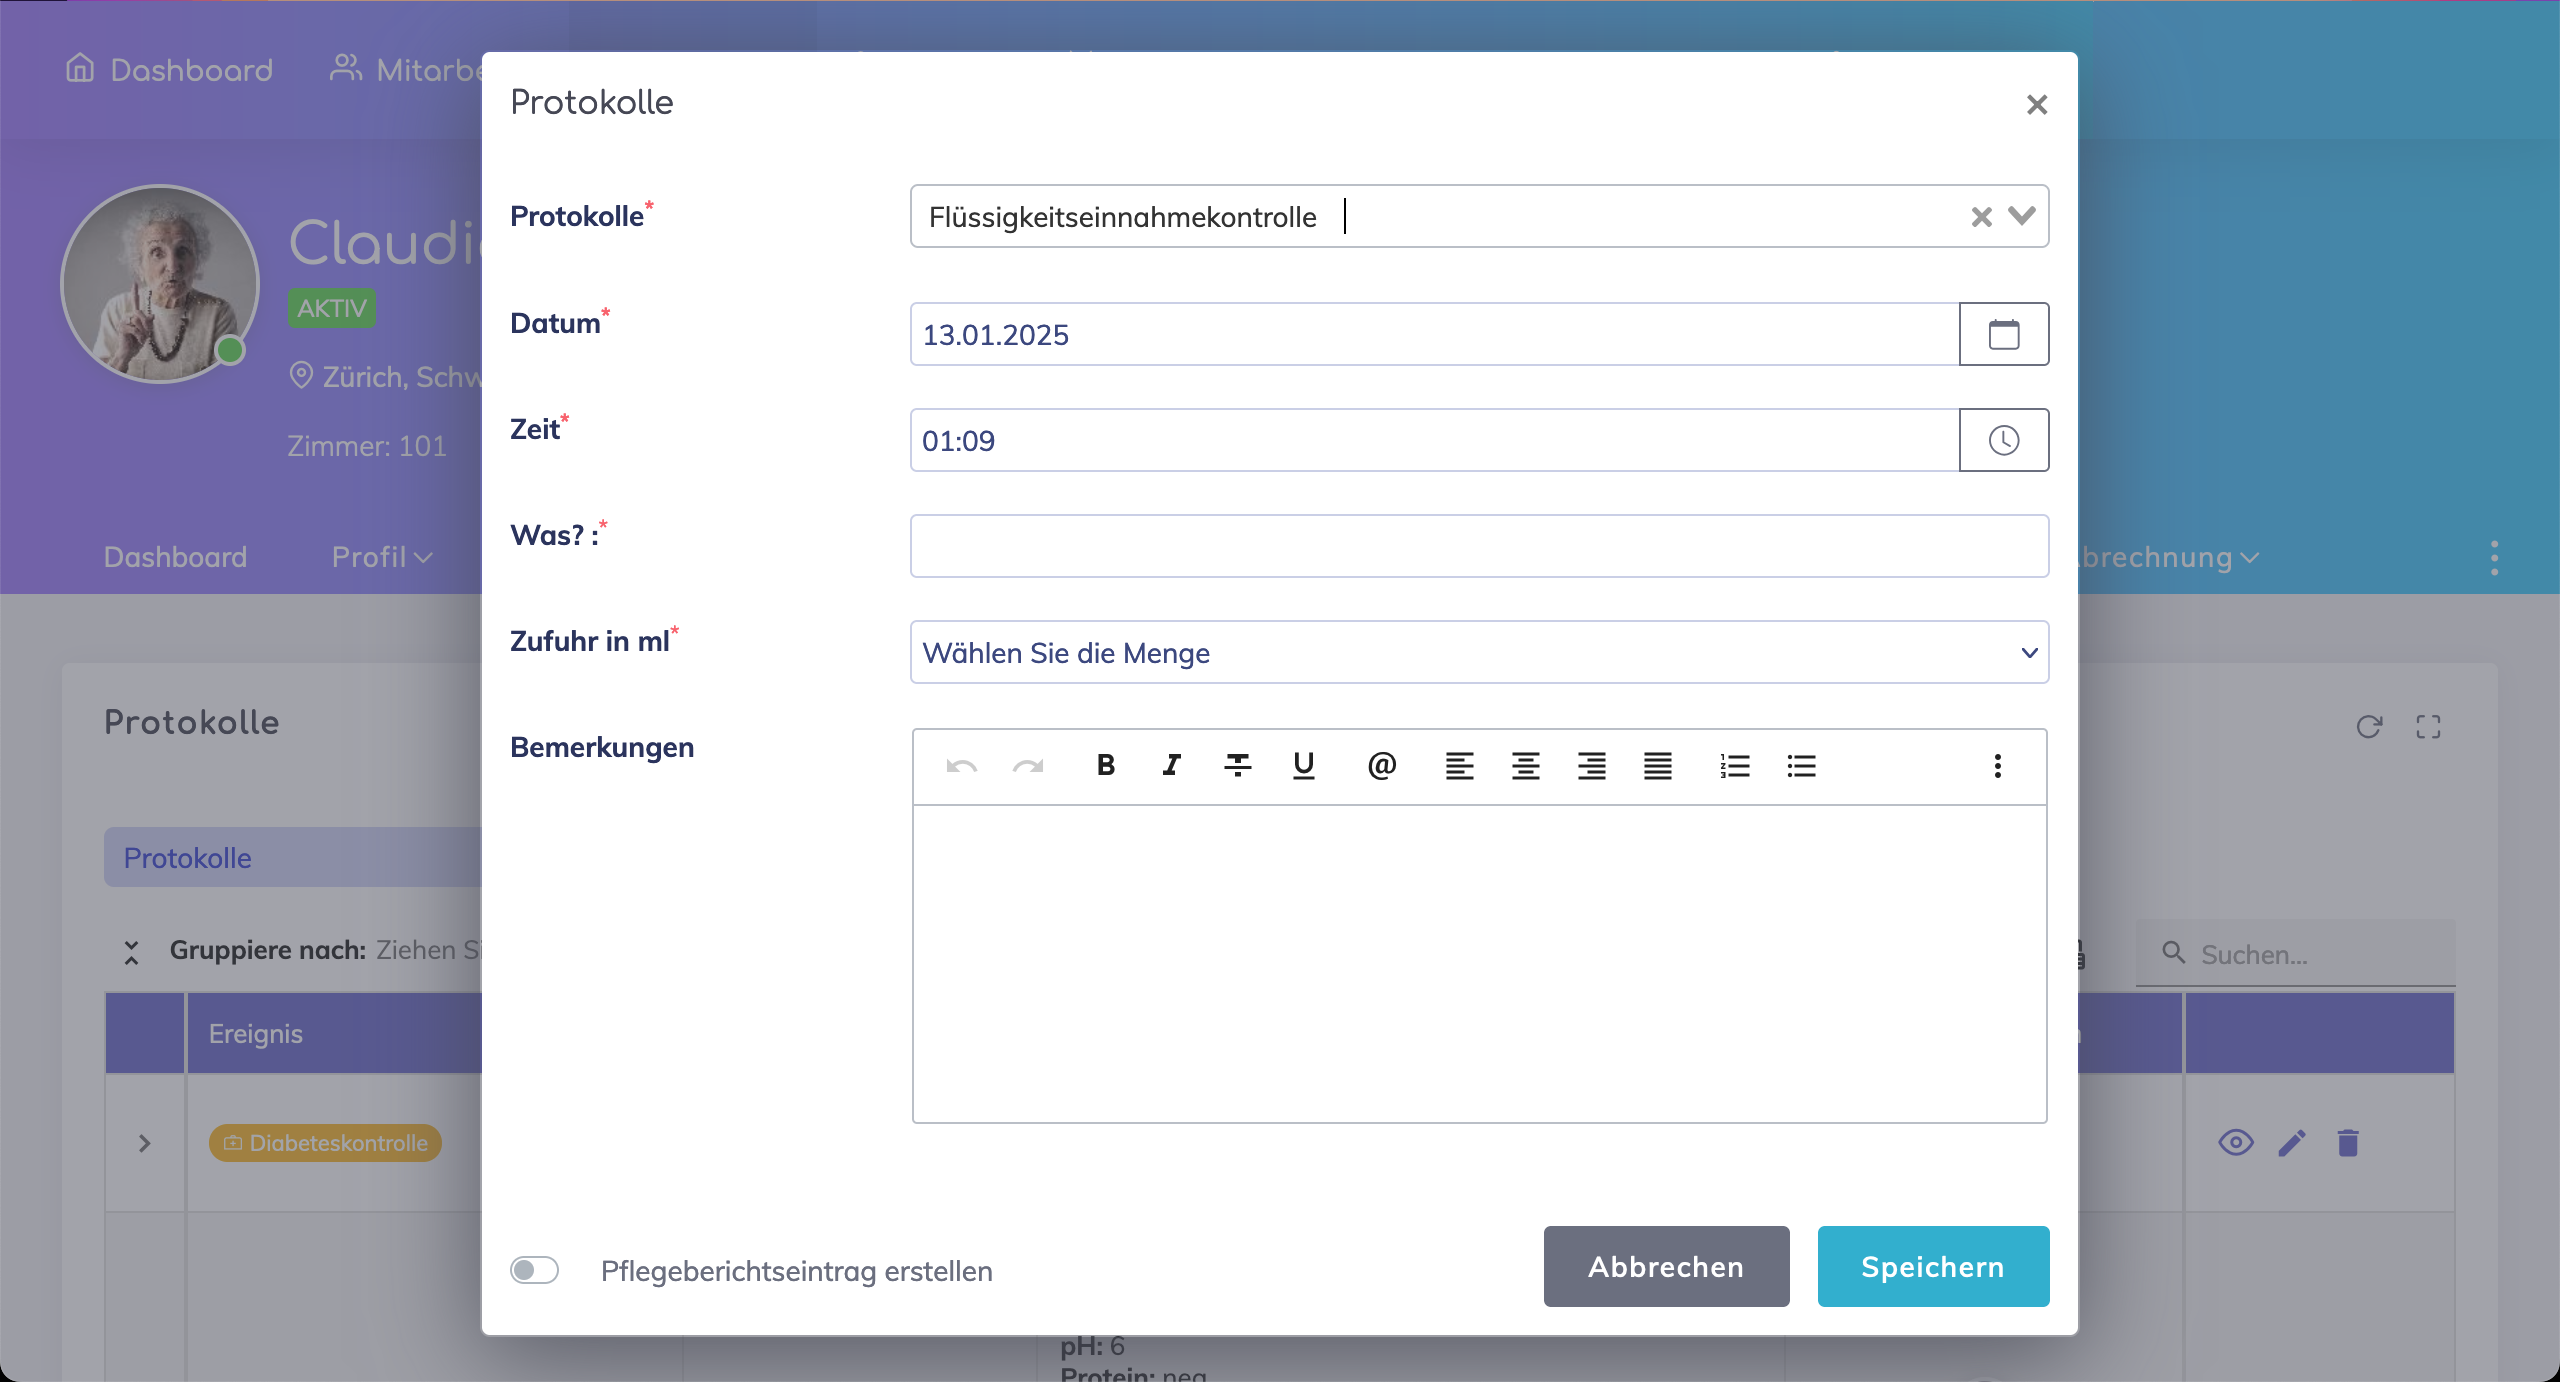
Task: Center align text in the editor
Action: [1525, 766]
